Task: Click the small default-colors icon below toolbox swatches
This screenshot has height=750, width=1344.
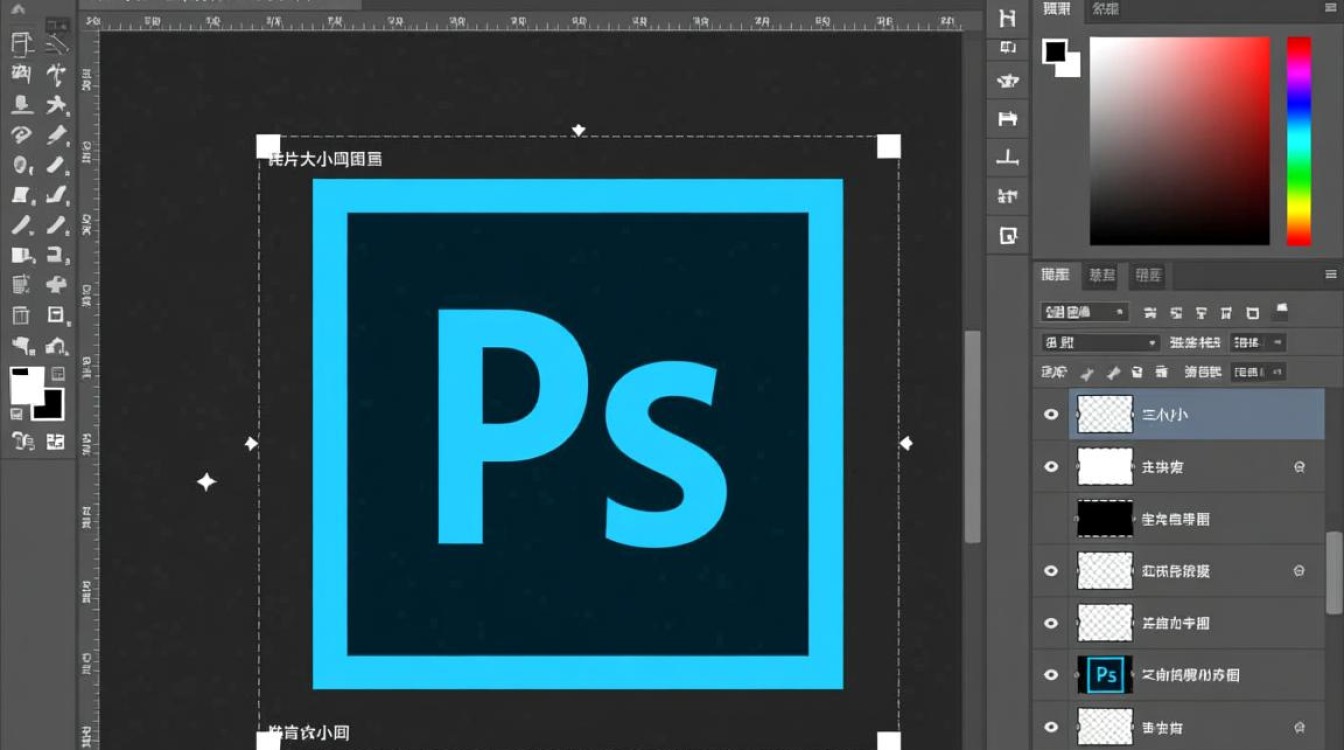Action: click(x=17, y=413)
